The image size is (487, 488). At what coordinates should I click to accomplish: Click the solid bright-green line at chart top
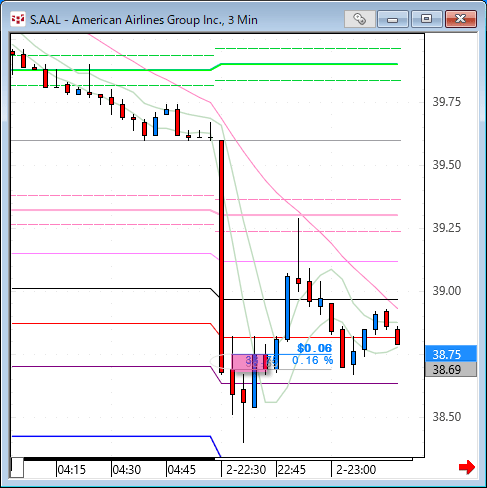205,68
